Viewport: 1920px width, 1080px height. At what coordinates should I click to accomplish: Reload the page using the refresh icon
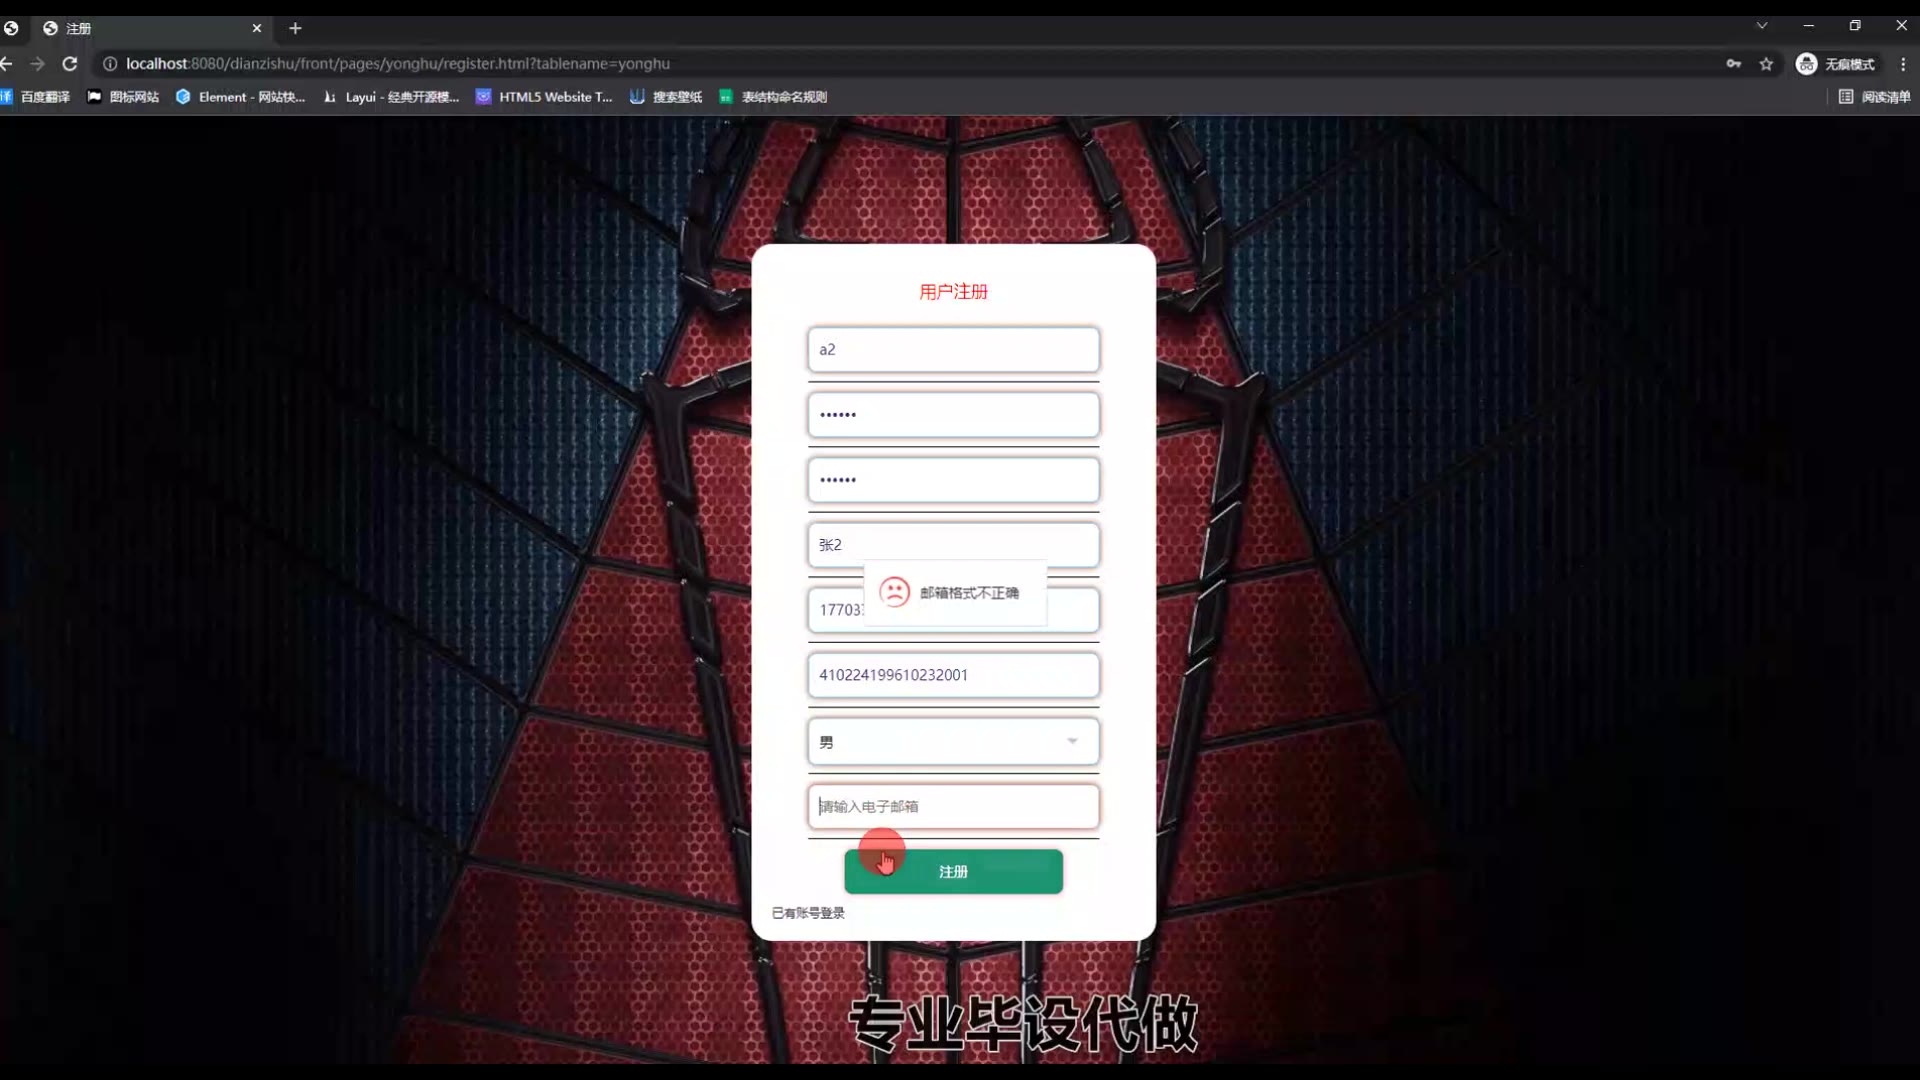[70, 64]
